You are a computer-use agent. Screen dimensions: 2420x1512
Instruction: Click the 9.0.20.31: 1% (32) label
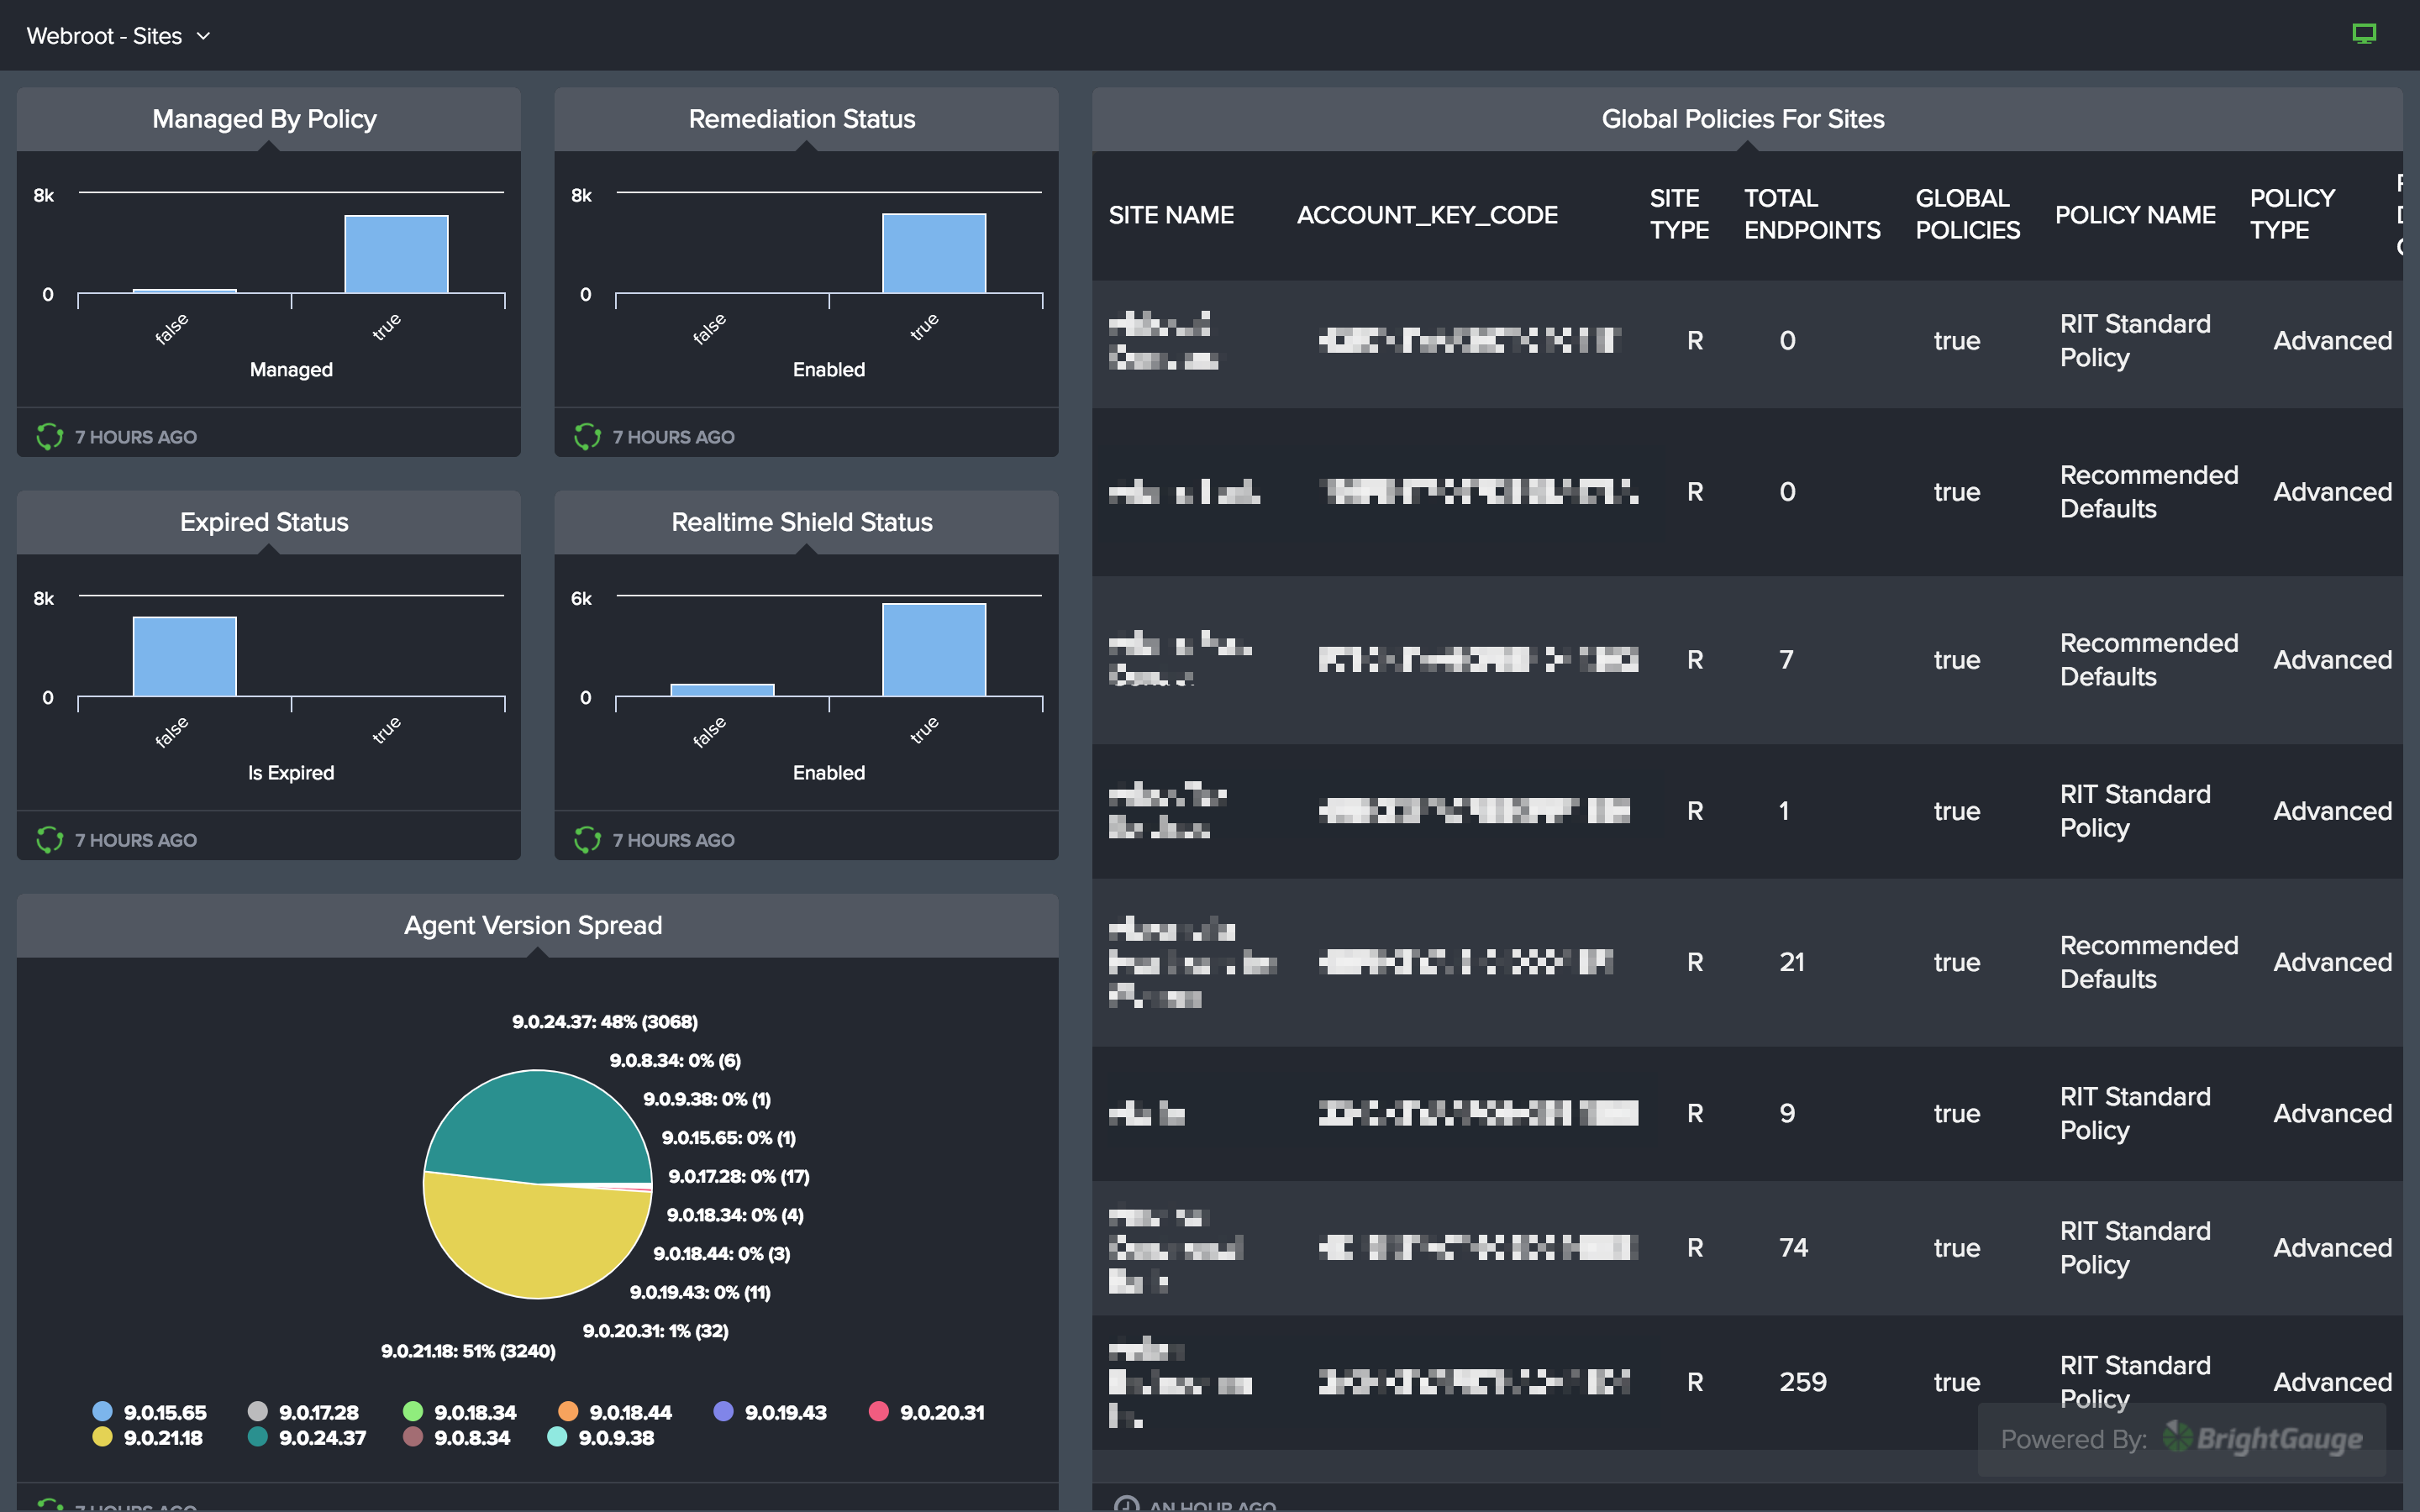656,1330
